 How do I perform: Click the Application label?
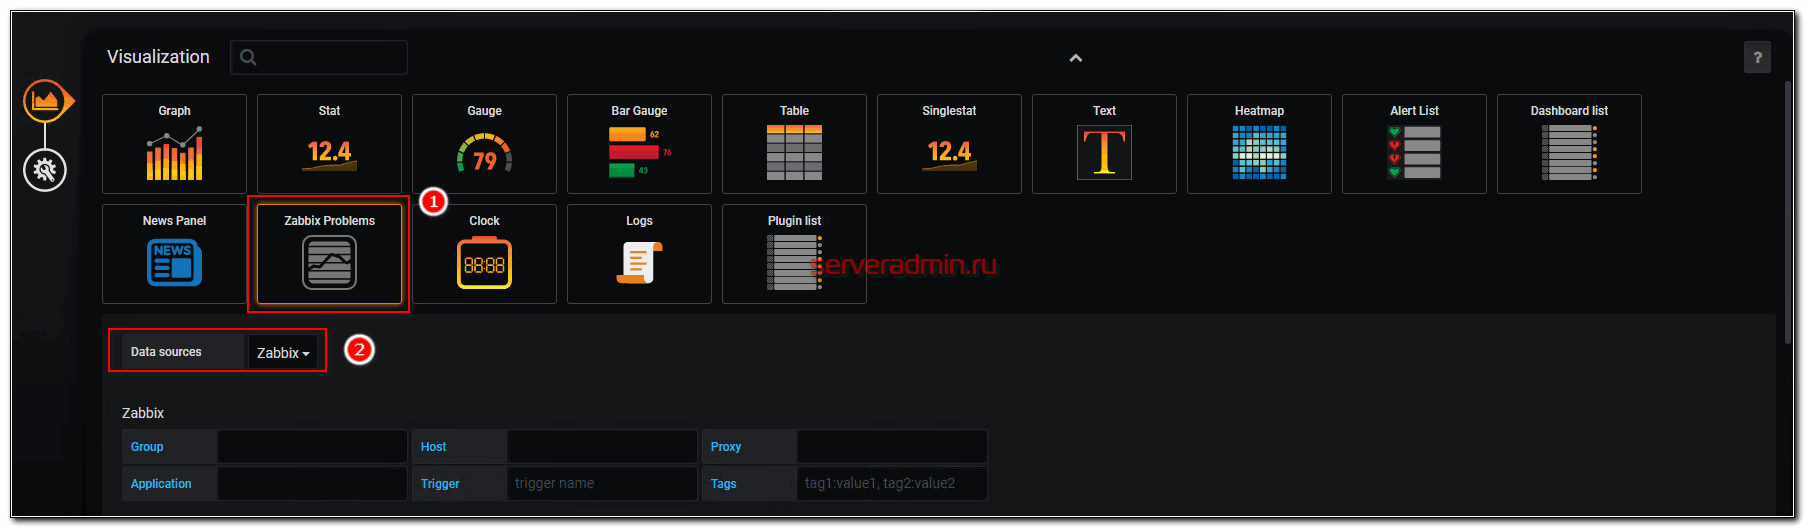(161, 484)
